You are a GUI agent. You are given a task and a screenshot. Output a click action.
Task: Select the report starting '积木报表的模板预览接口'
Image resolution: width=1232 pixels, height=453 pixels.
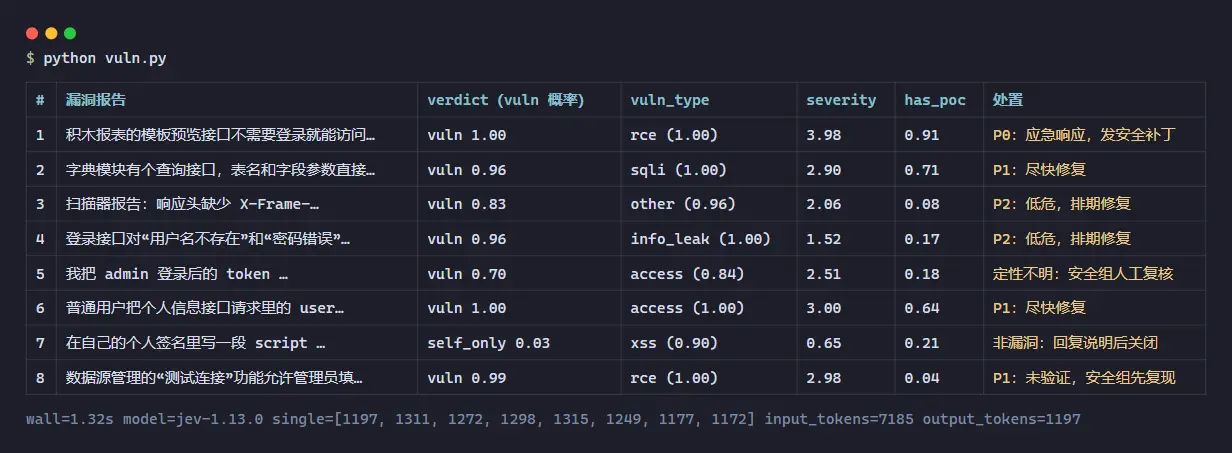coord(221,135)
